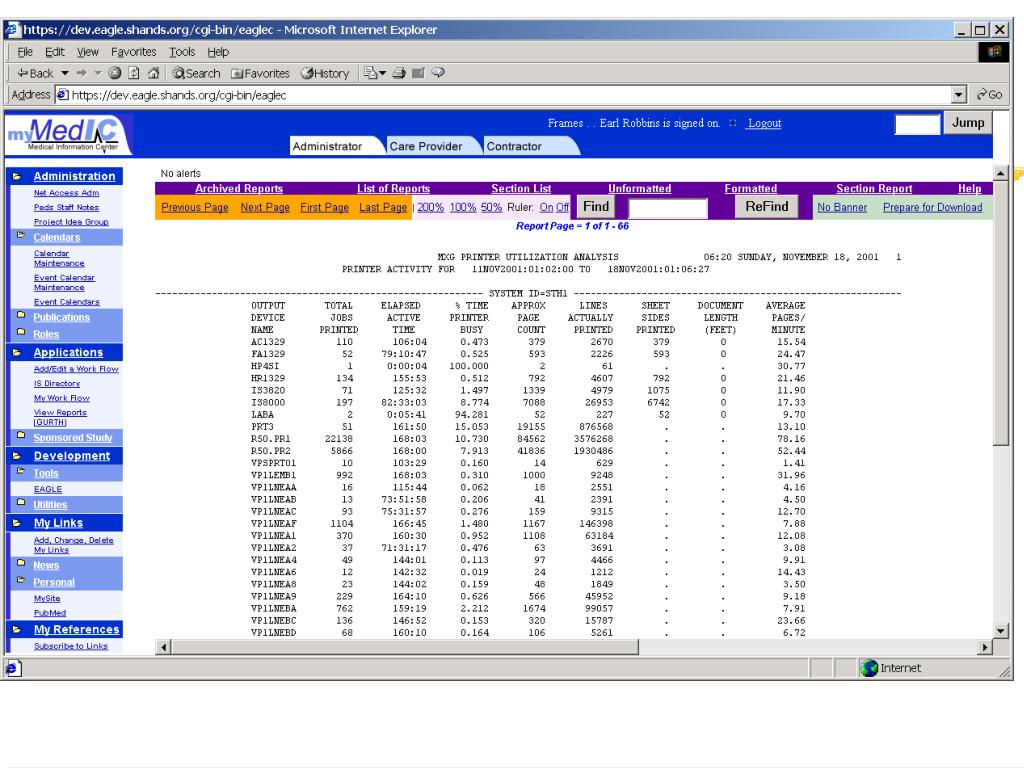This screenshot has width=1024, height=768.
Task: Click the folder icon beside My References
Action: point(17,630)
